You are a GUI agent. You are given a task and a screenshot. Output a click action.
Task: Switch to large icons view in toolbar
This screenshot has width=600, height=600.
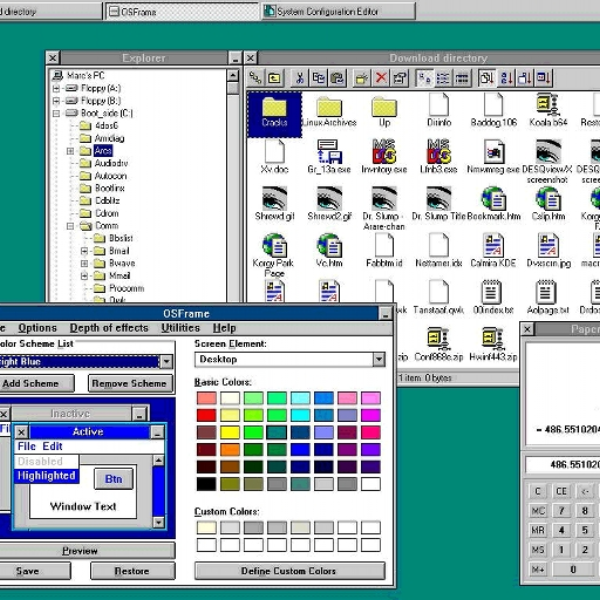(424, 78)
